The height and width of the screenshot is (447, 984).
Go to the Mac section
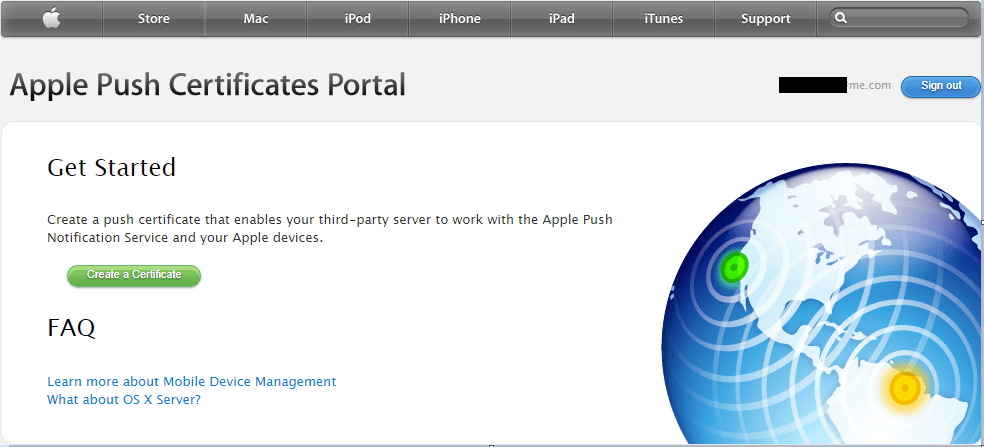(x=256, y=18)
